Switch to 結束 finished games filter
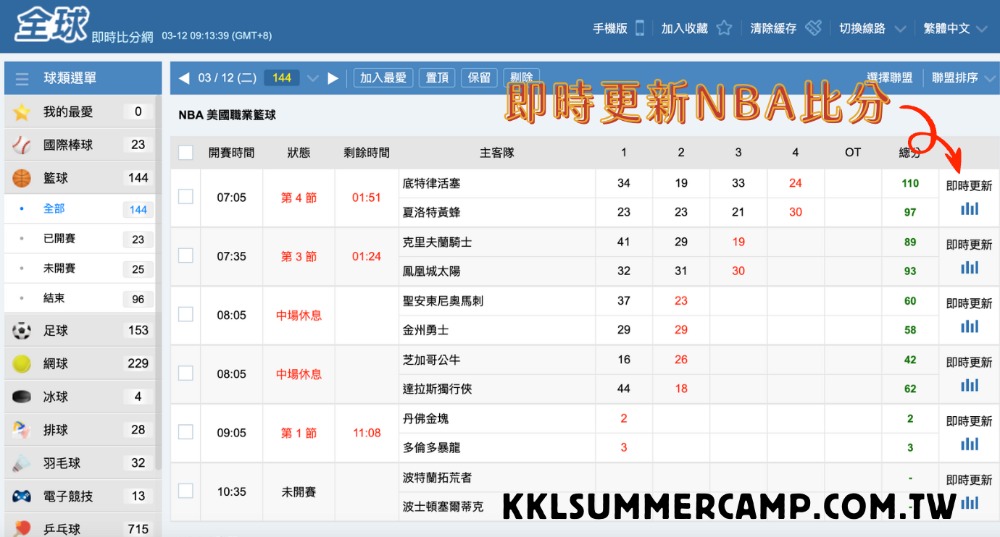This screenshot has height=537, width=1000. click(x=53, y=298)
